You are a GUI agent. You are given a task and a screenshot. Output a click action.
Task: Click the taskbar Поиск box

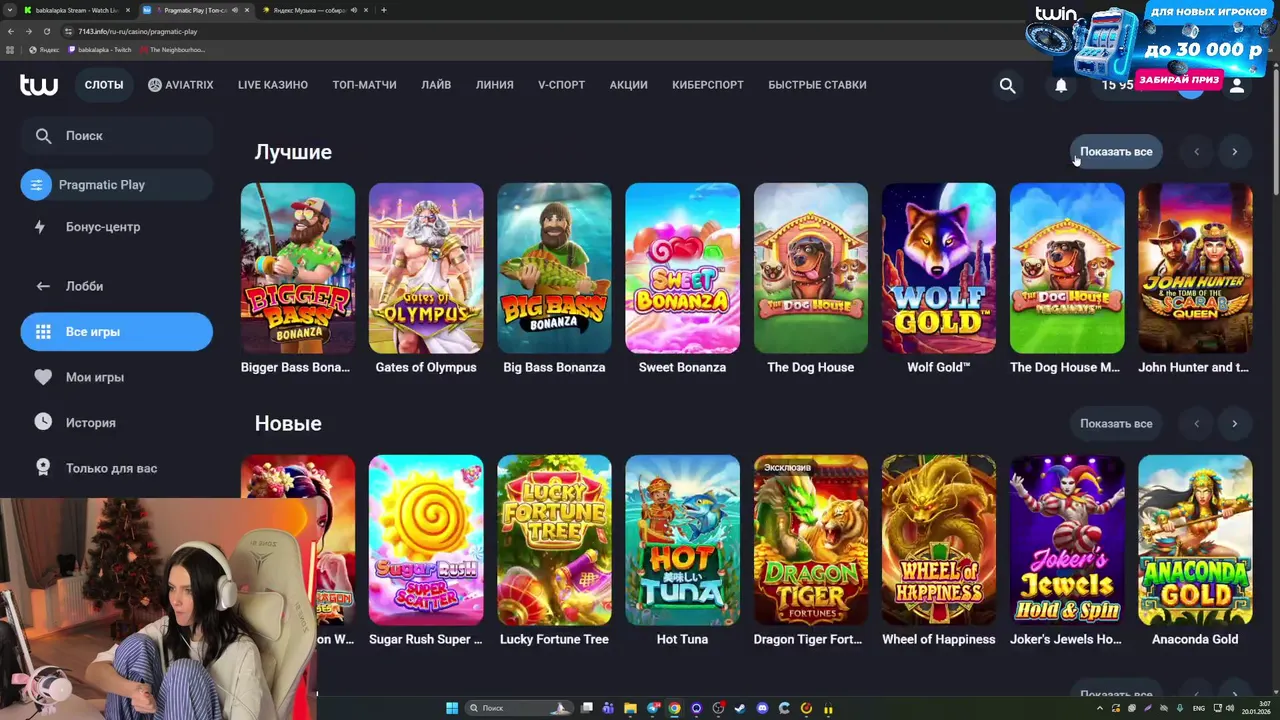[519, 708]
